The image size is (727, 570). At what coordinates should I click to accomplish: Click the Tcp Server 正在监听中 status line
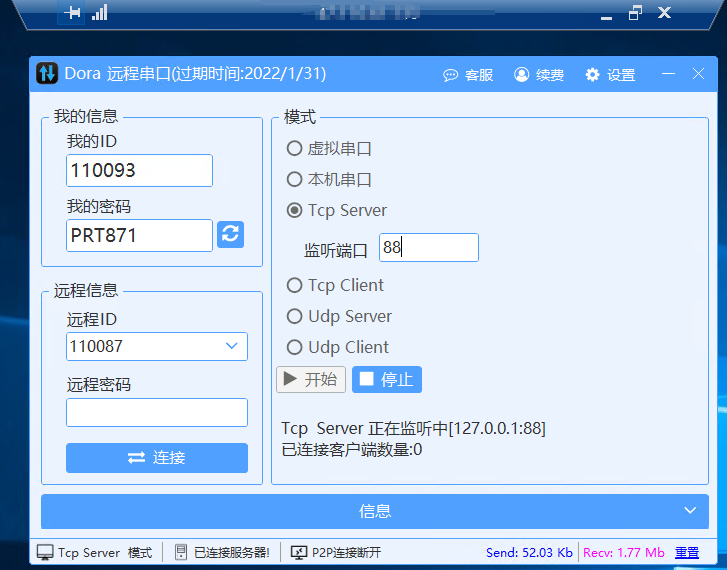pos(413,428)
